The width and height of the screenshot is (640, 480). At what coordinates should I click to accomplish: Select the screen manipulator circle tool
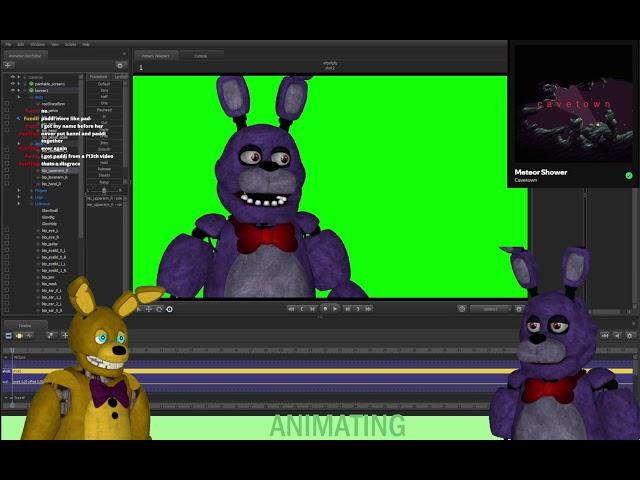click(169, 309)
